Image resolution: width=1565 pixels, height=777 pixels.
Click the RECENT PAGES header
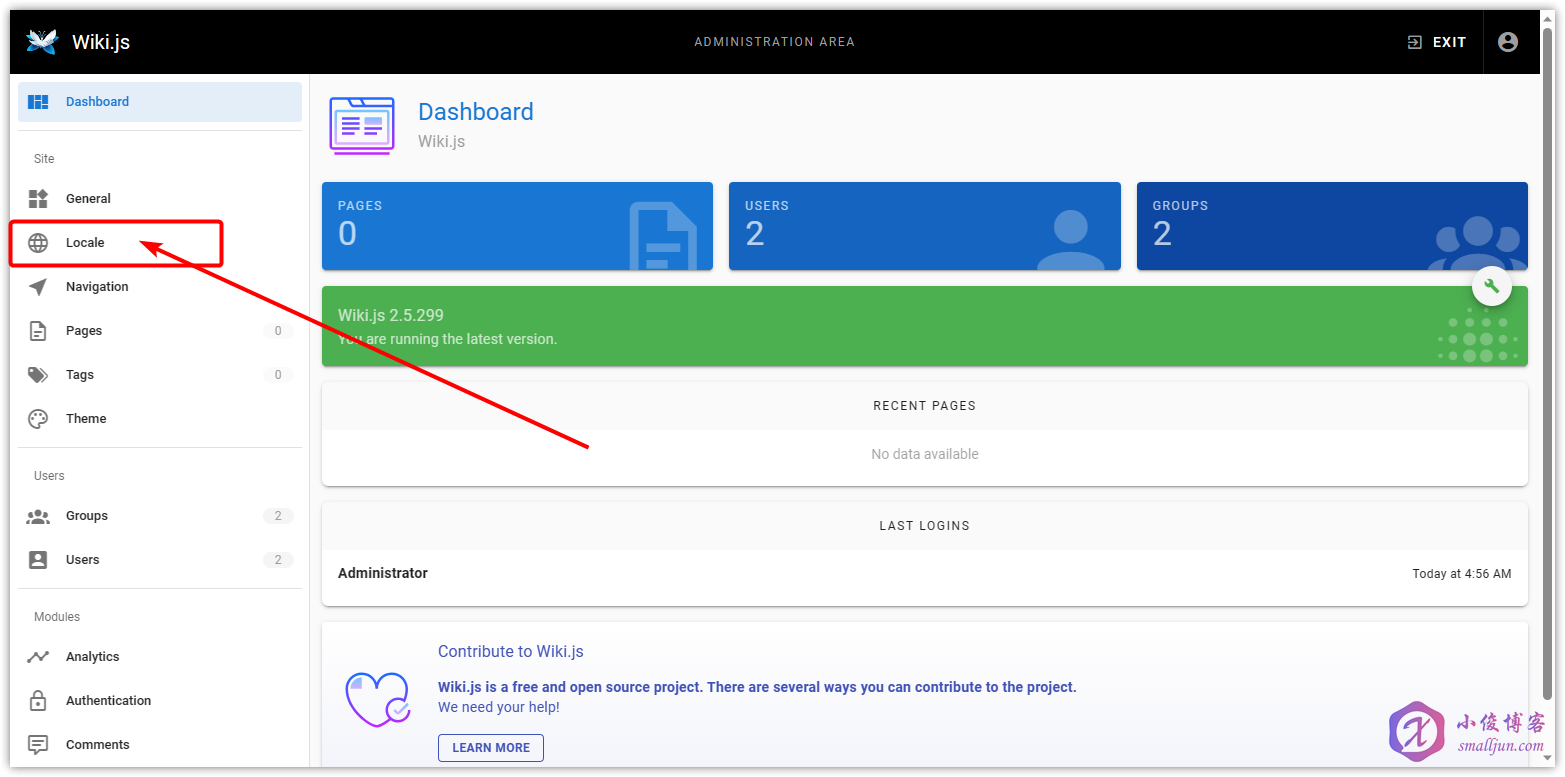pos(925,406)
